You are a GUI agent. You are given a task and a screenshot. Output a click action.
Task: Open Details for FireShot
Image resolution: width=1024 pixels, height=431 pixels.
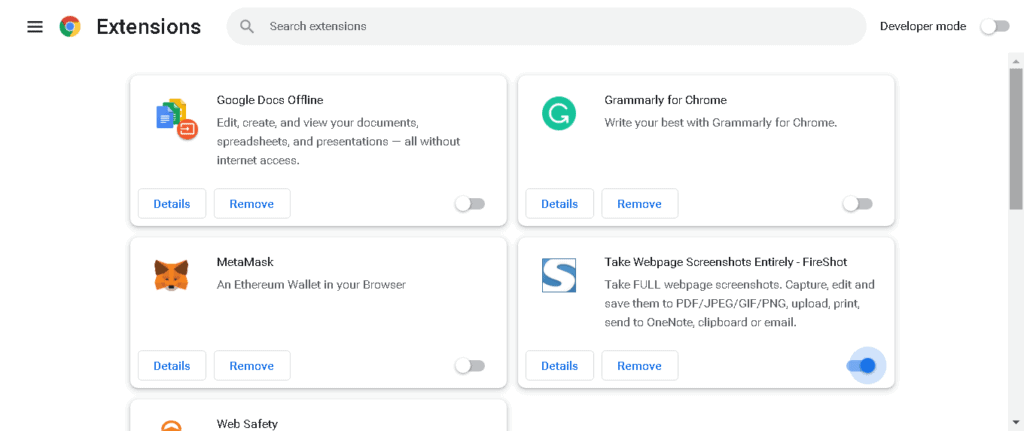560,366
